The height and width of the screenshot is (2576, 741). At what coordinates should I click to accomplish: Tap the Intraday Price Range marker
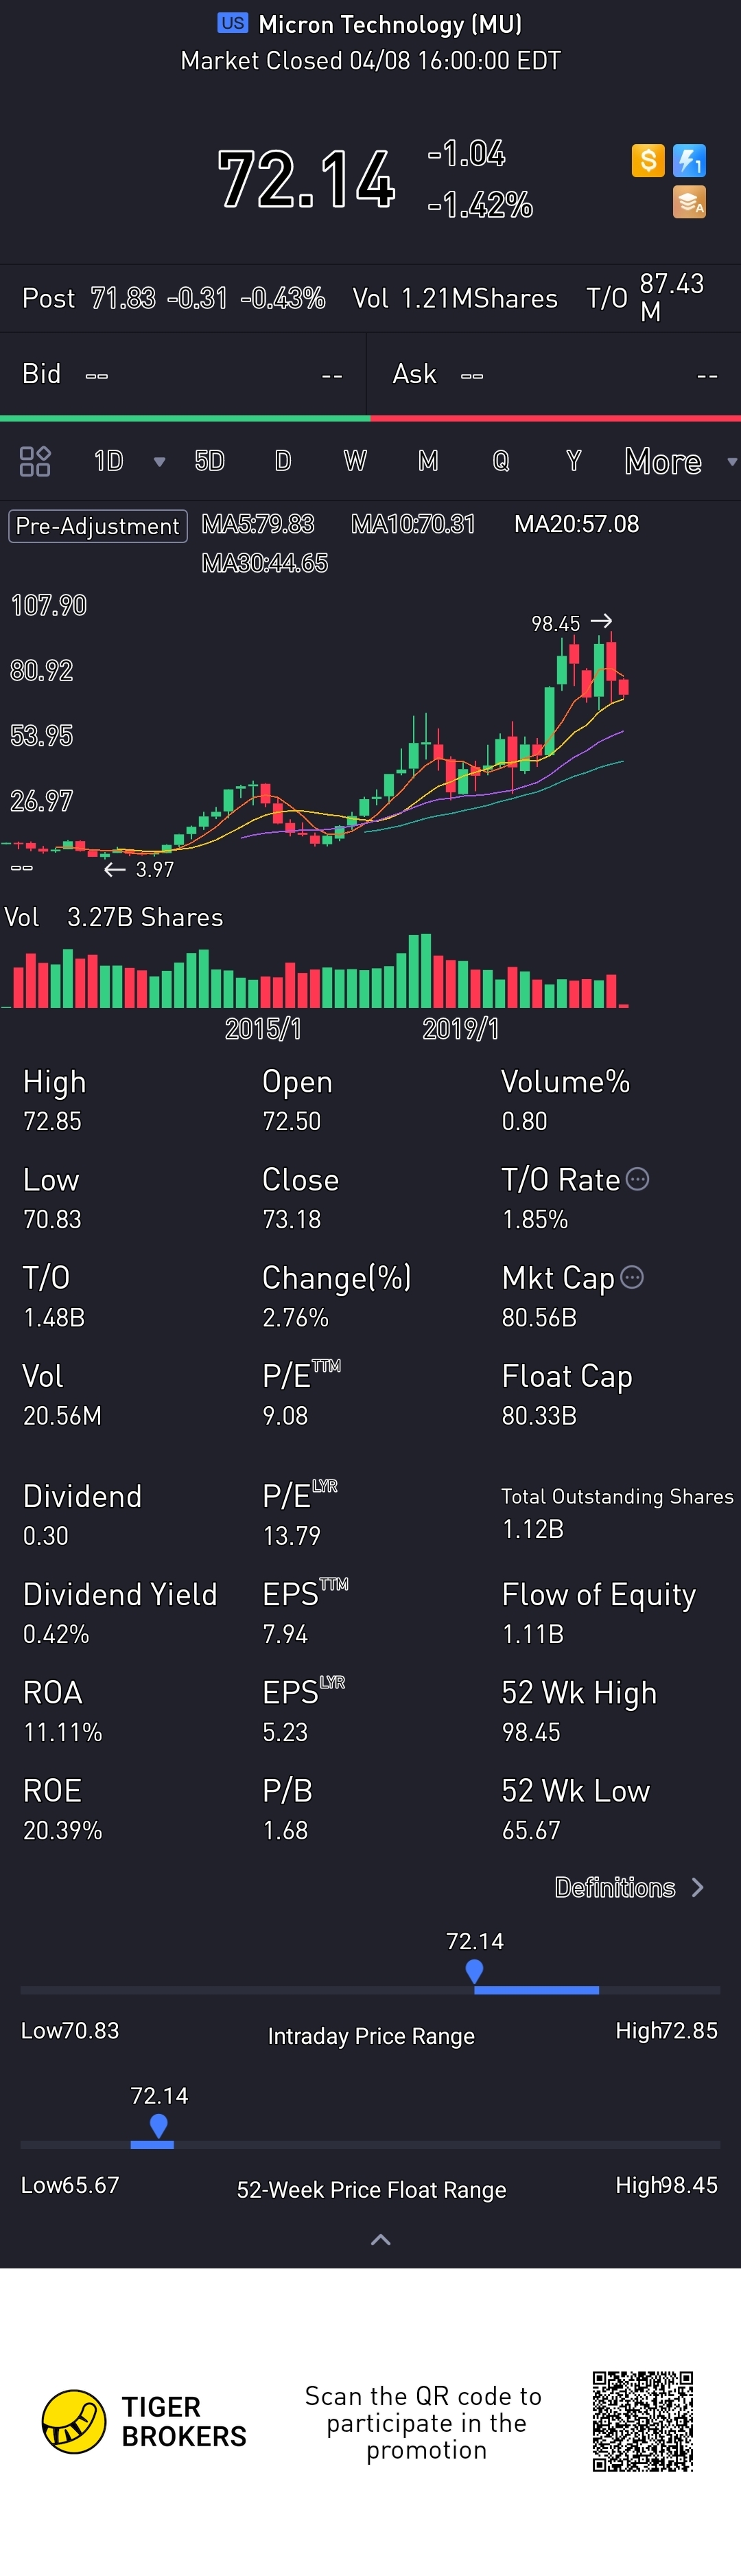click(x=475, y=1970)
